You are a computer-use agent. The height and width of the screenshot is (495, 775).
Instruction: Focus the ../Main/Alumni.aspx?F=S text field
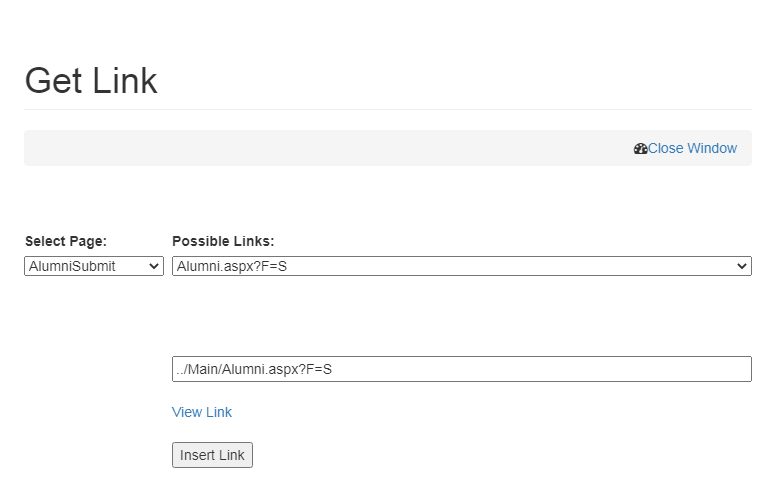click(461, 369)
